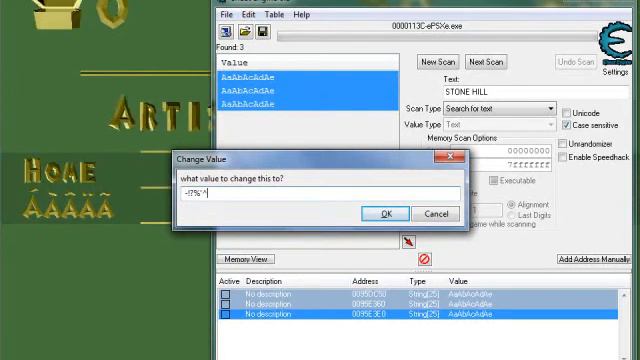Click value AaAbAcAdAe in 0095E3E0 row
Screen dimensions: 640x360
[x=470, y=314]
